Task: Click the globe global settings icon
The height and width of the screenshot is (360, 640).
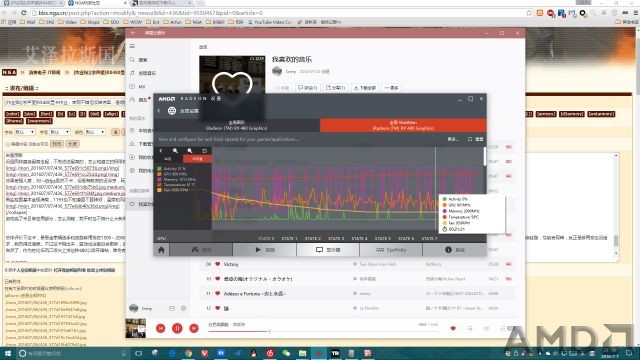Action: pos(172,111)
